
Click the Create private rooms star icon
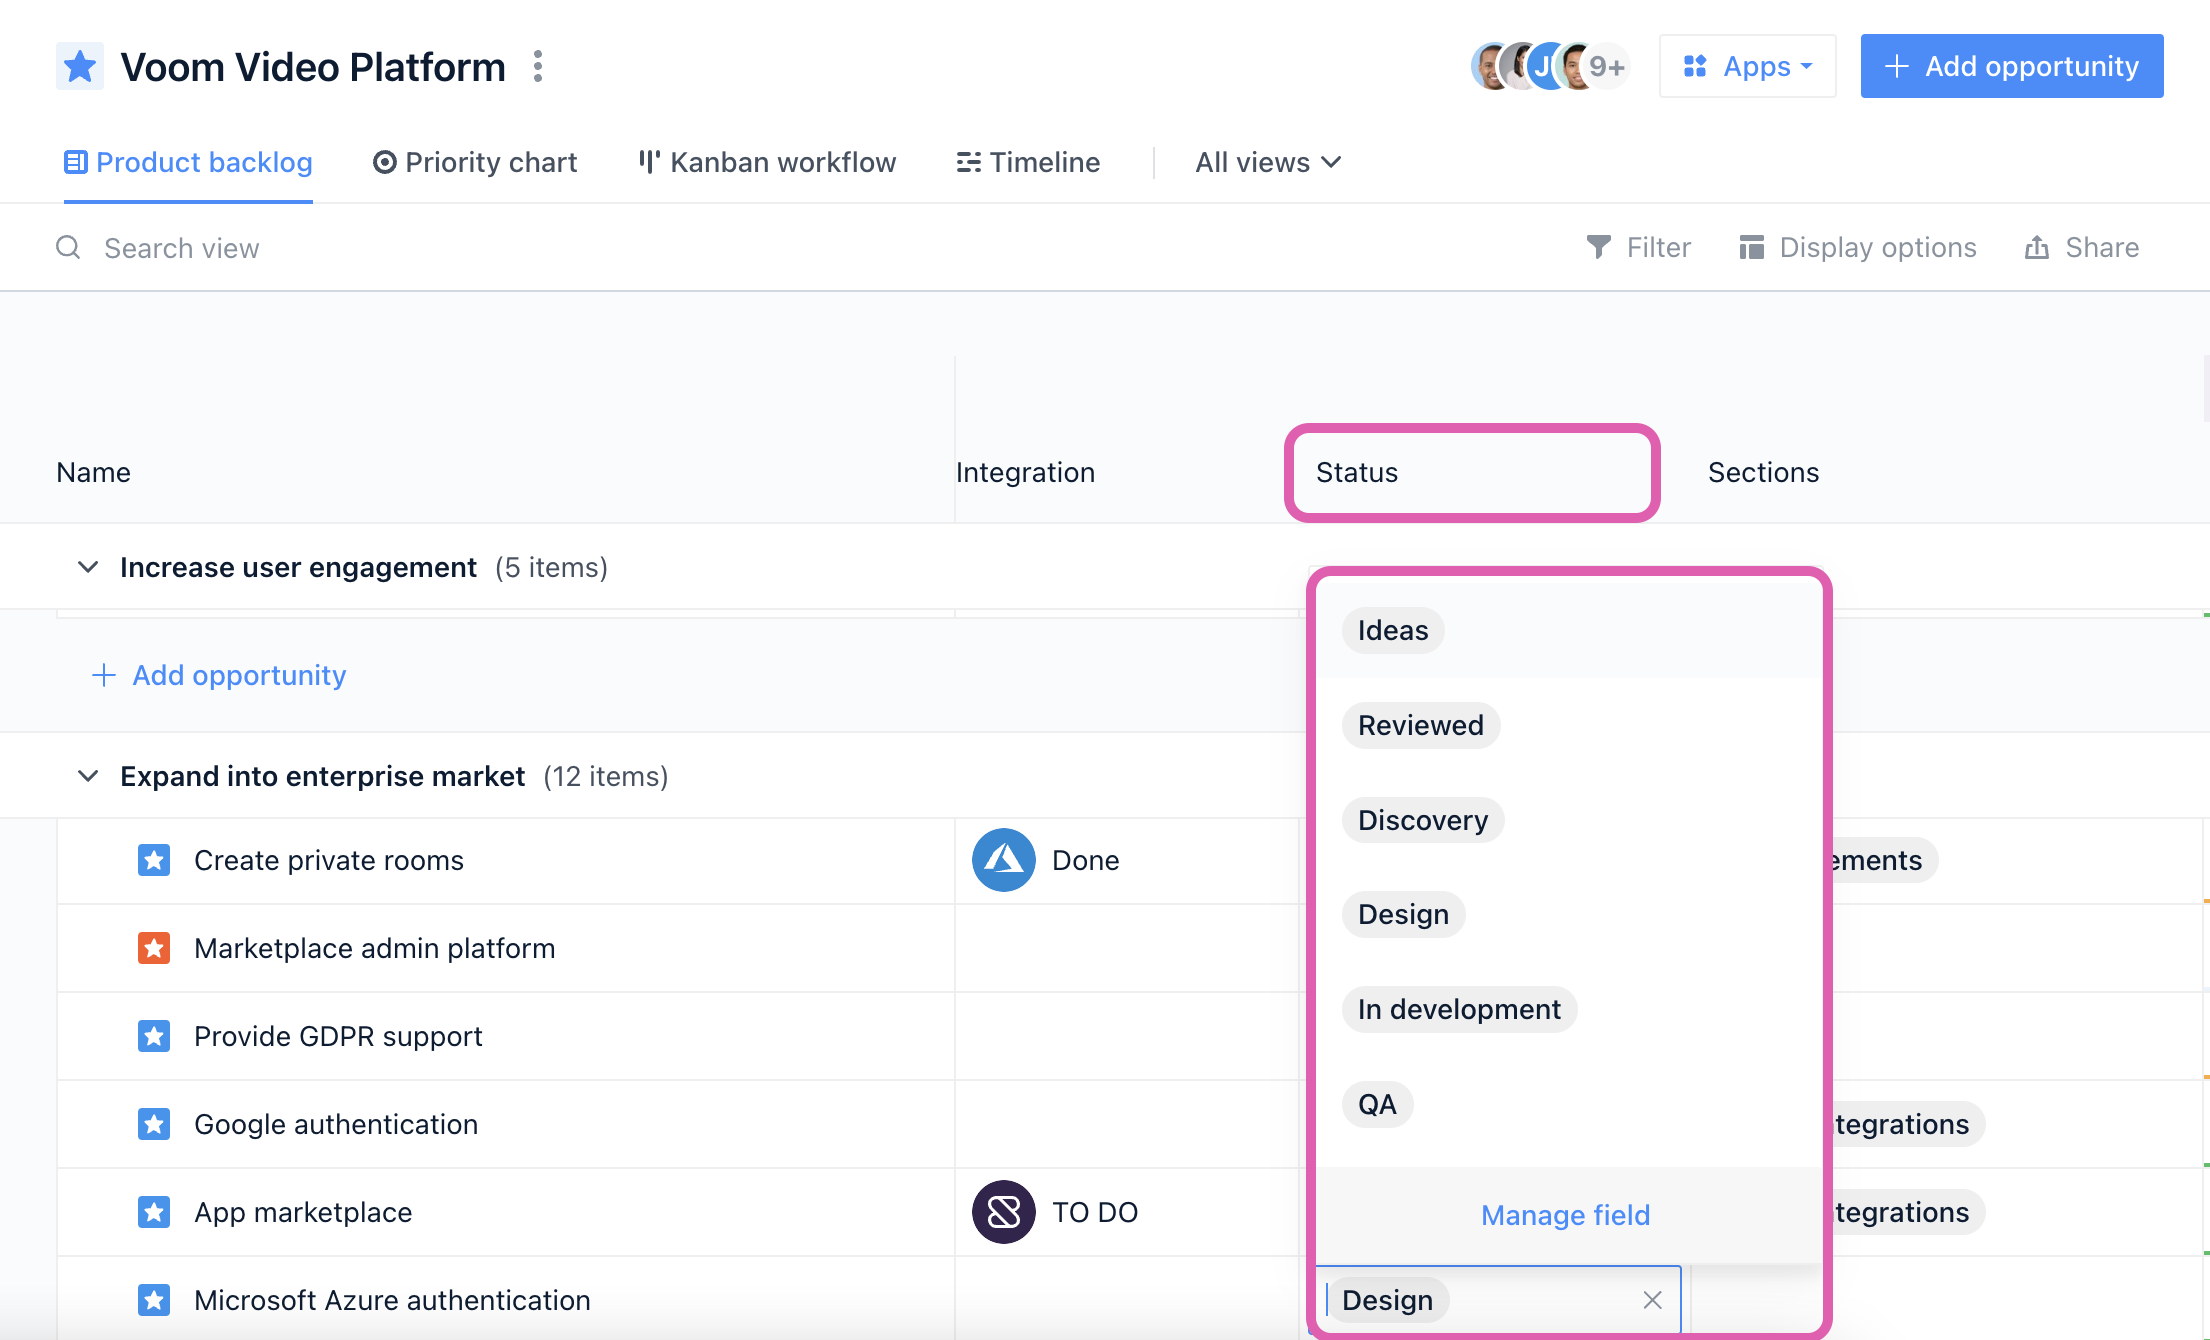coord(154,860)
